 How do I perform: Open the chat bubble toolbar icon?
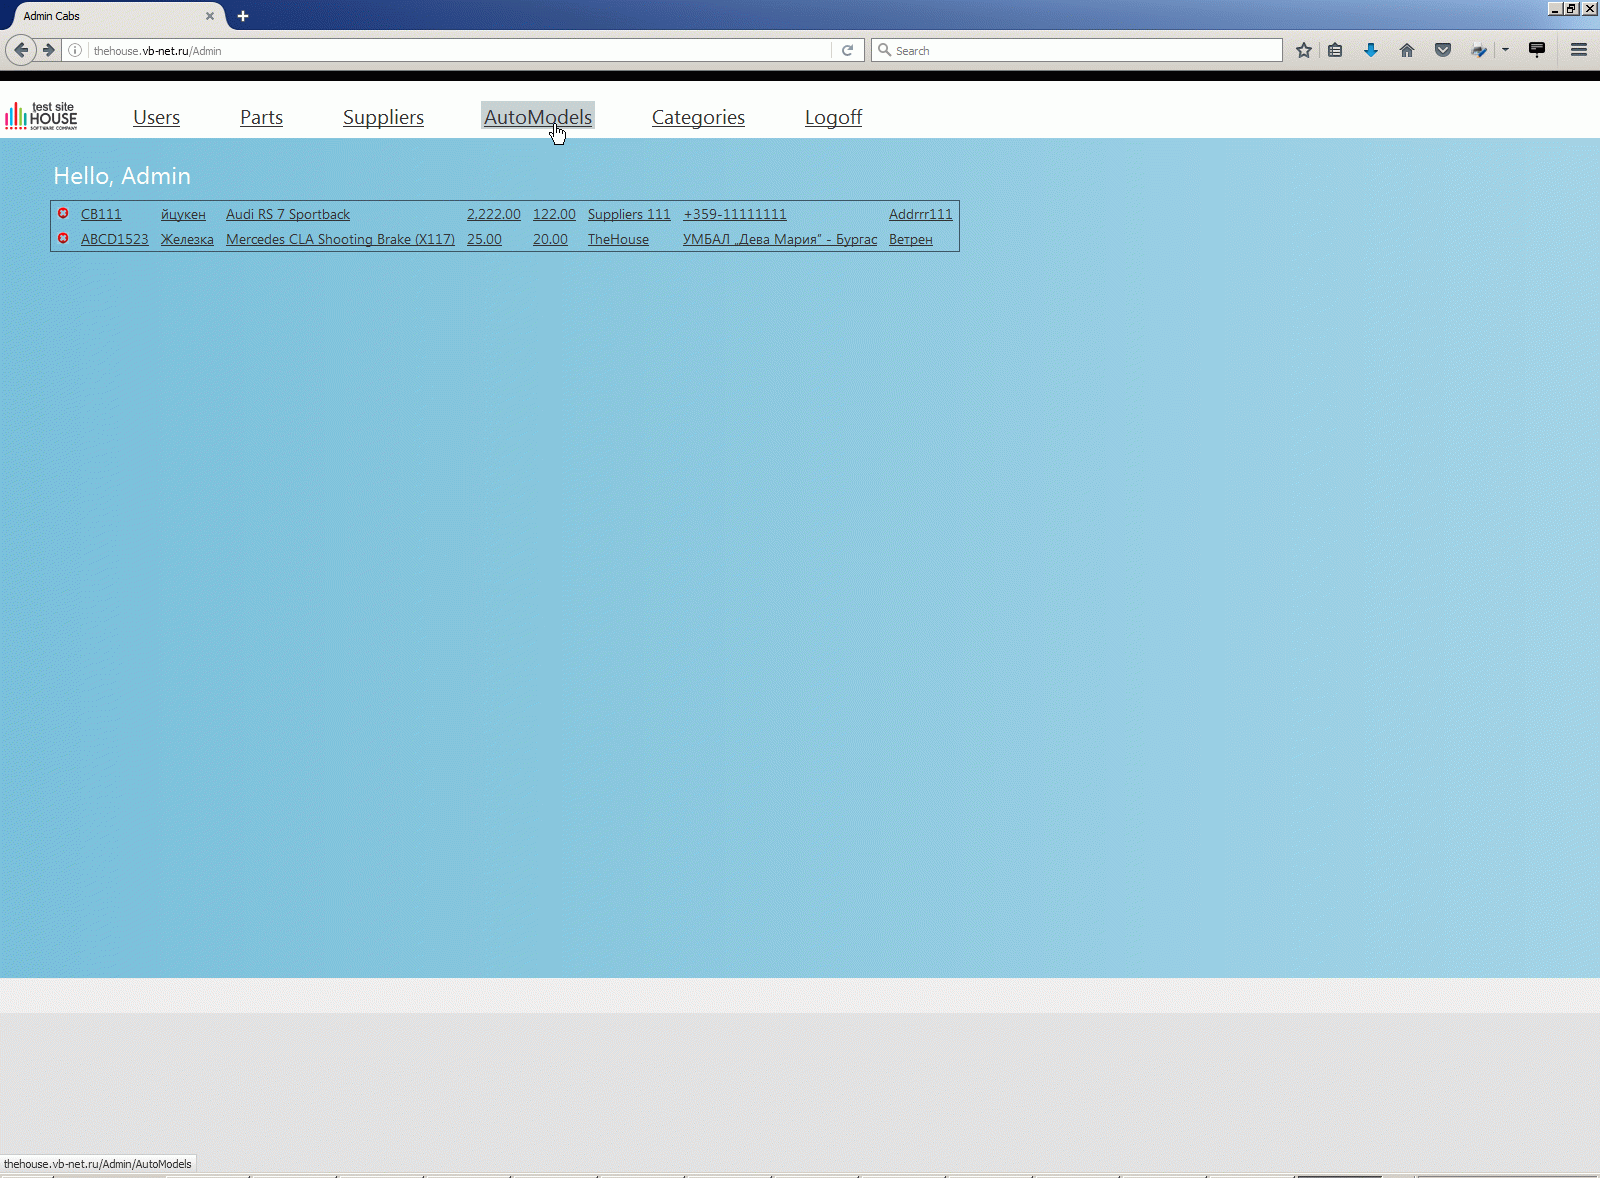click(x=1537, y=50)
